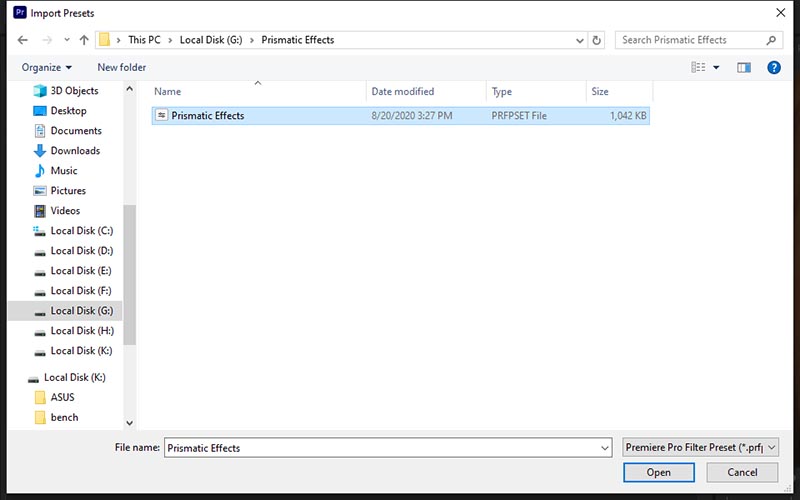
Task: Click the 1,042 KB size cell
Action: tap(628, 116)
